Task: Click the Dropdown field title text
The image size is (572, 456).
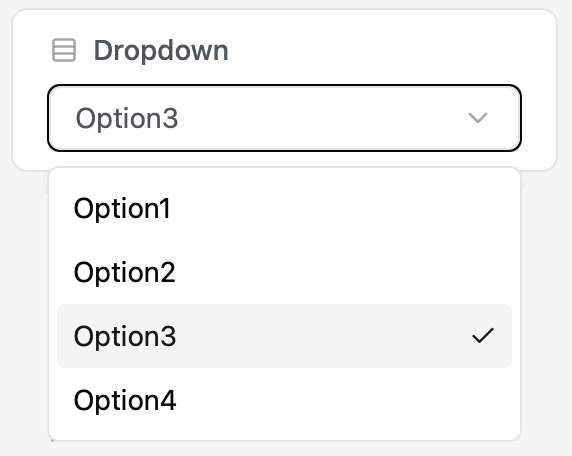Action: coord(161,51)
